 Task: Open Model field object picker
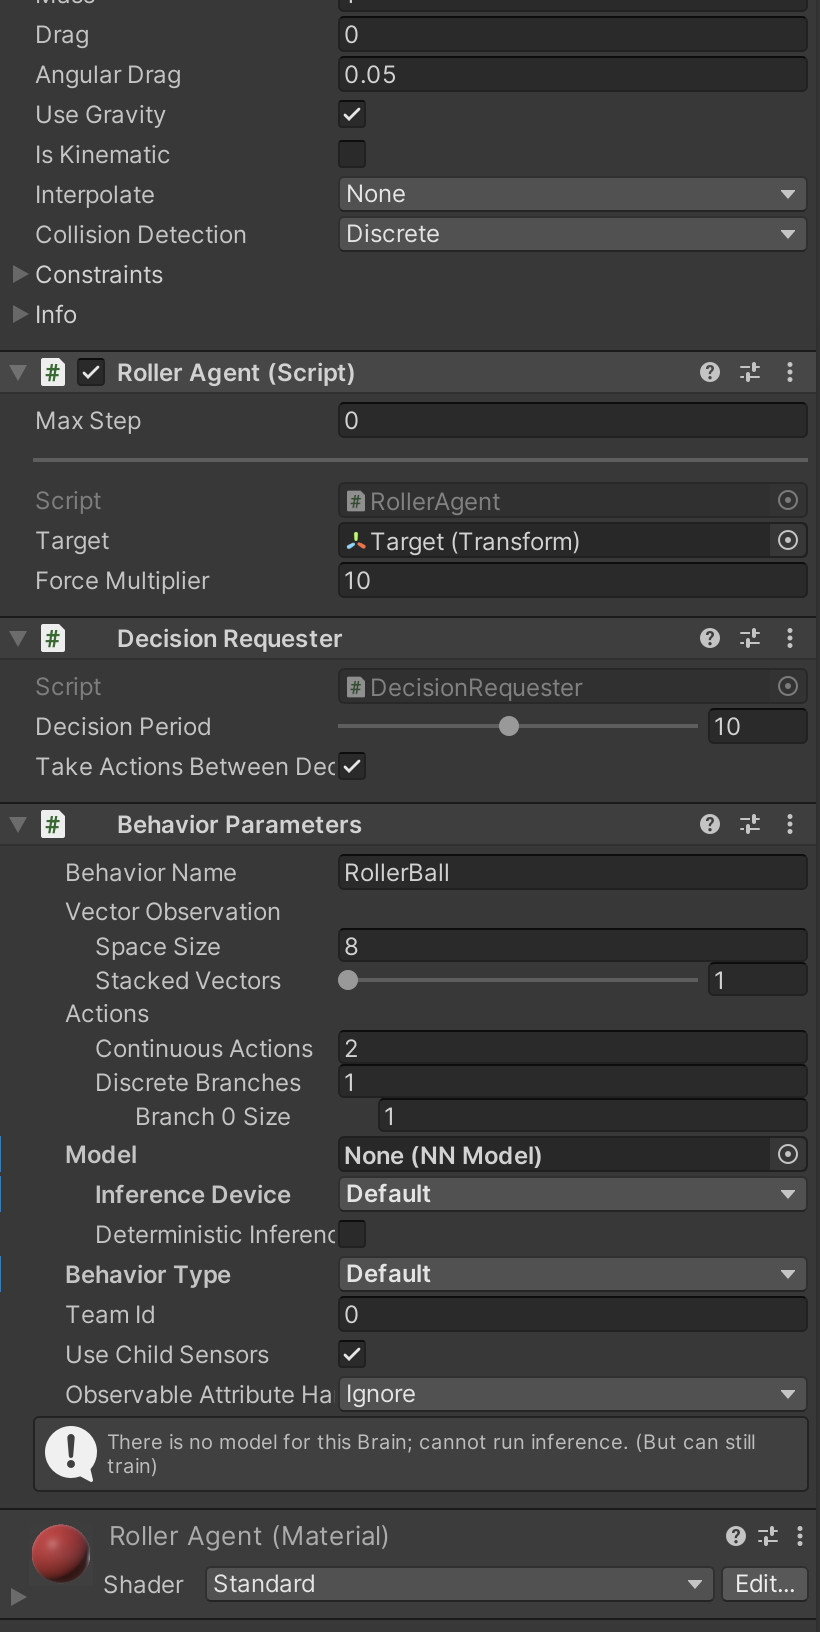click(788, 1155)
